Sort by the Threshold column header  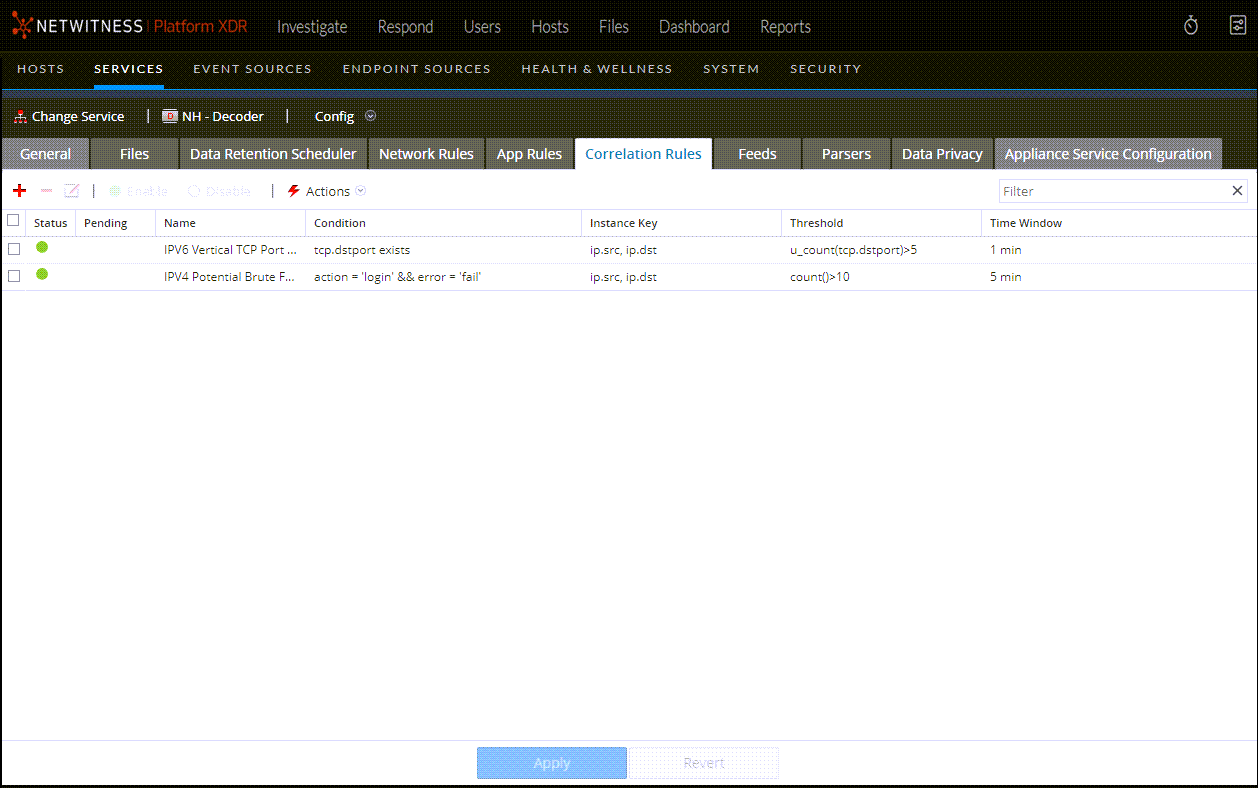[x=817, y=223]
